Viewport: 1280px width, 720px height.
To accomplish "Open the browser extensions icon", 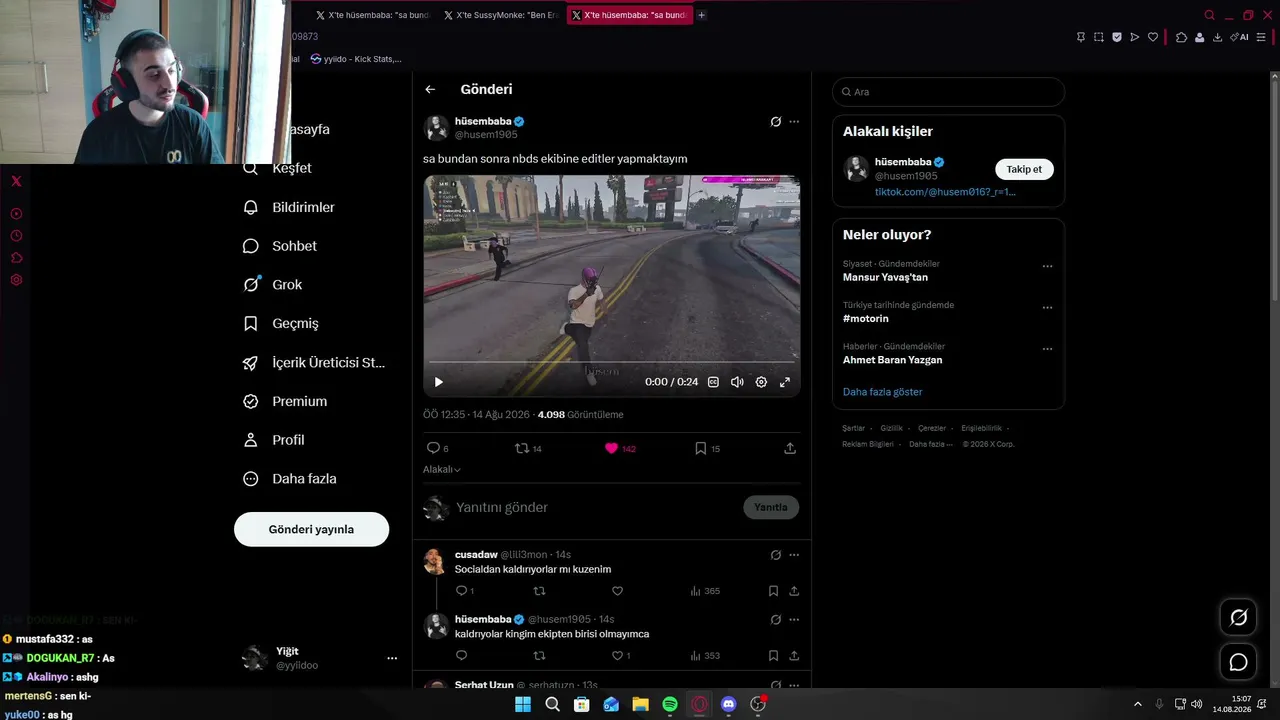I will pyautogui.click(x=1181, y=37).
